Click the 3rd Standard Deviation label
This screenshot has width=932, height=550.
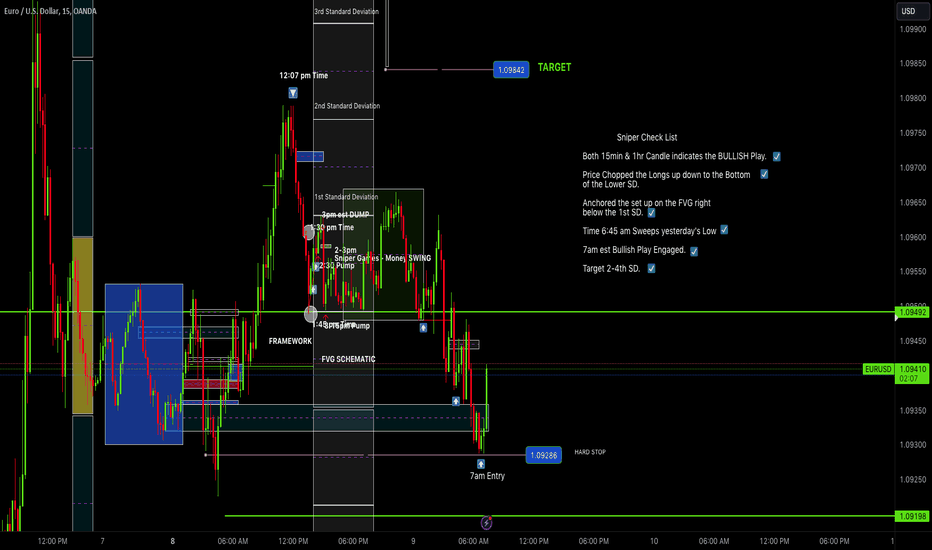[x=347, y=11]
